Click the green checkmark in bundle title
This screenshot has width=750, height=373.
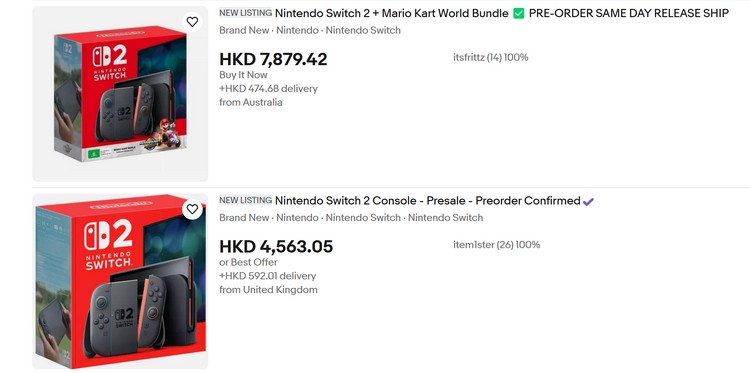click(518, 13)
